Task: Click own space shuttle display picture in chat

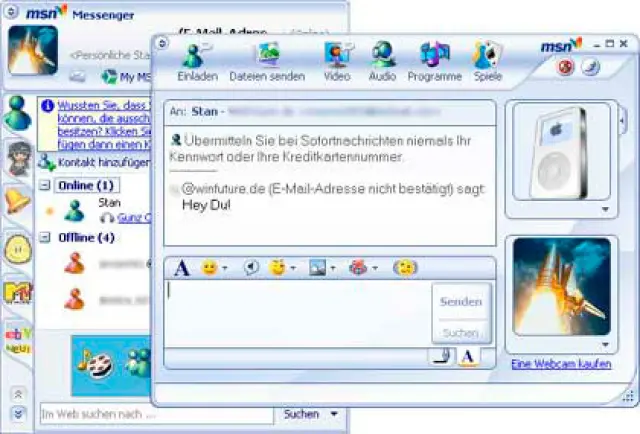Action: (x=562, y=287)
